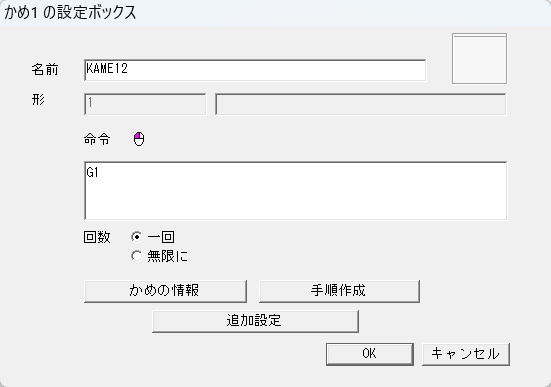The image size is (551, 387).
Task: Click the pink mouse icon beside 命令
Action: point(139,139)
